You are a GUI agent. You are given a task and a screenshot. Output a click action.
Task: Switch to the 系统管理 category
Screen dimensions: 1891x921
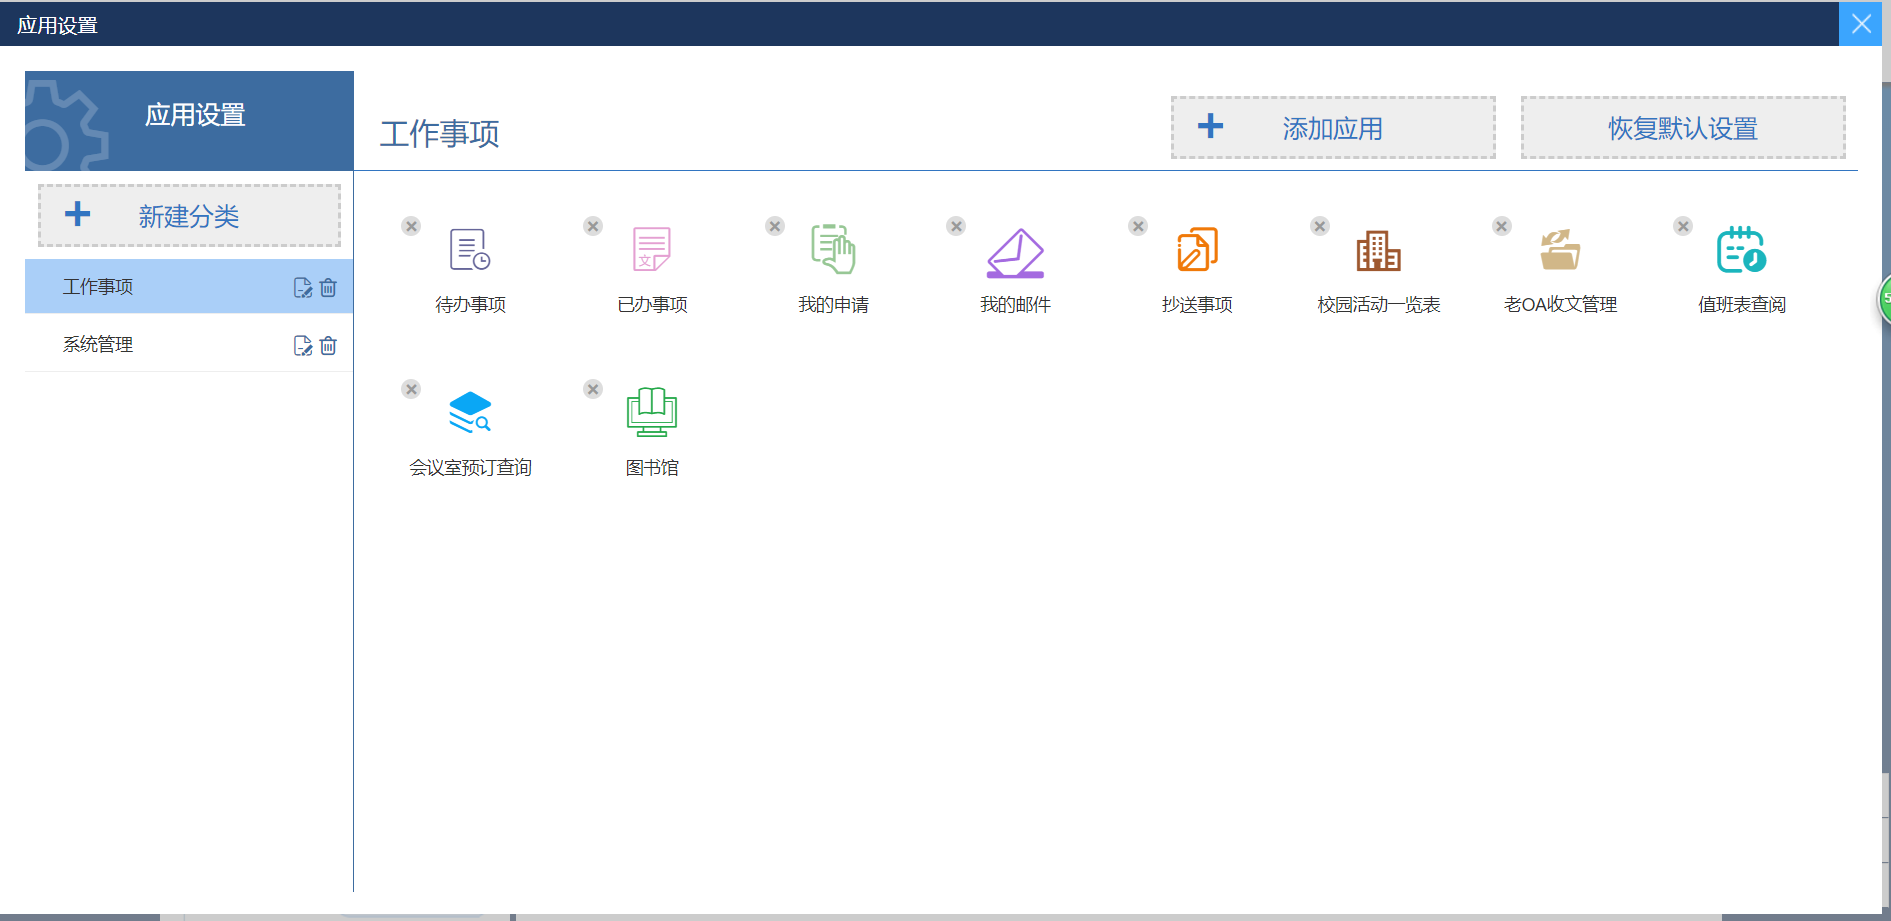(x=98, y=345)
